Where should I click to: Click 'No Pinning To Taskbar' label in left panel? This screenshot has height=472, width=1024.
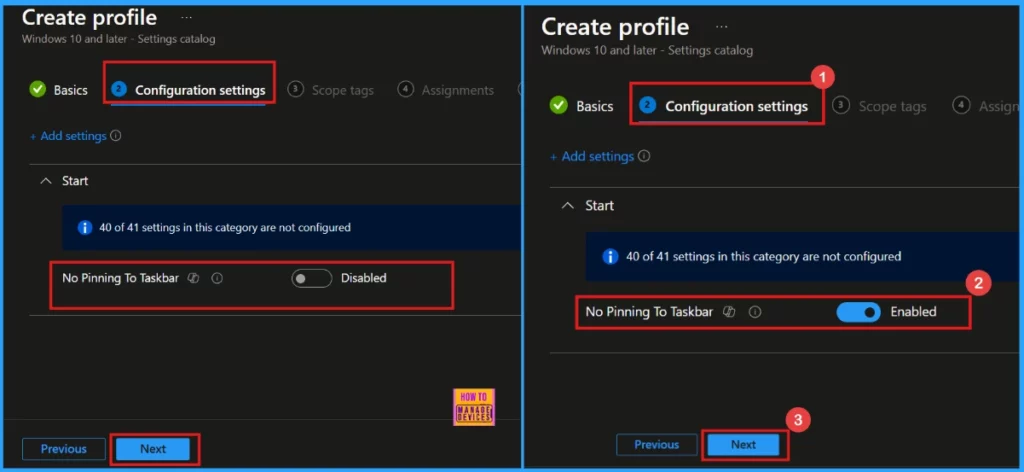click(120, 278)
